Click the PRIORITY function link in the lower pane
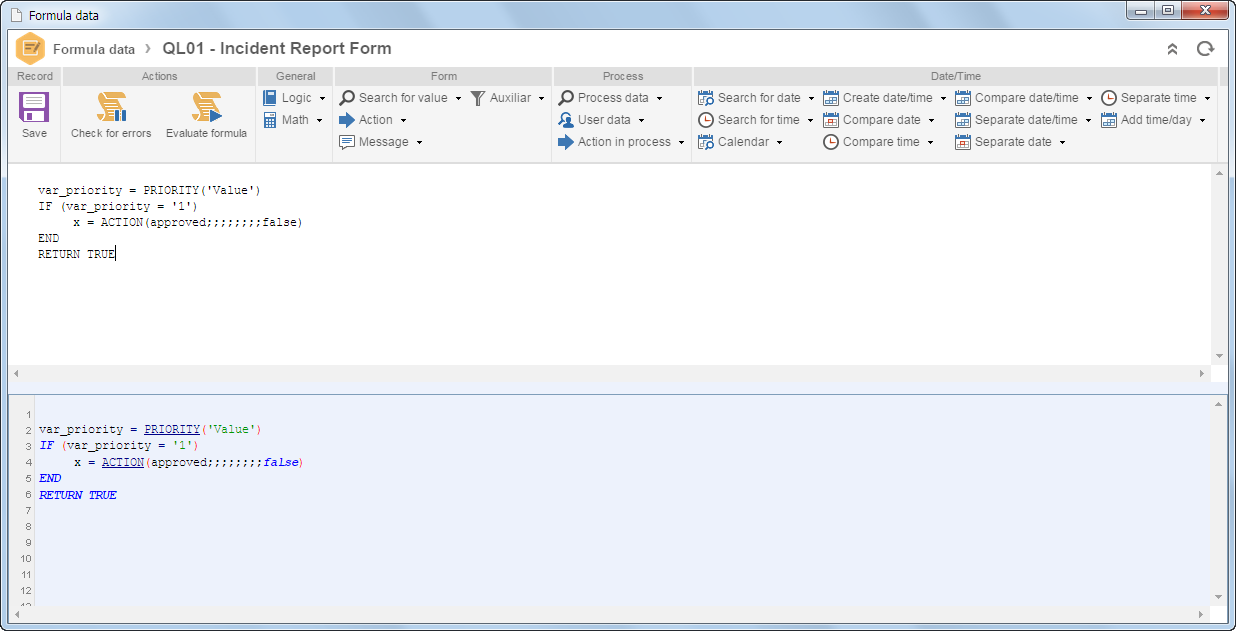The image size is (1236, 631). [172, 429]
